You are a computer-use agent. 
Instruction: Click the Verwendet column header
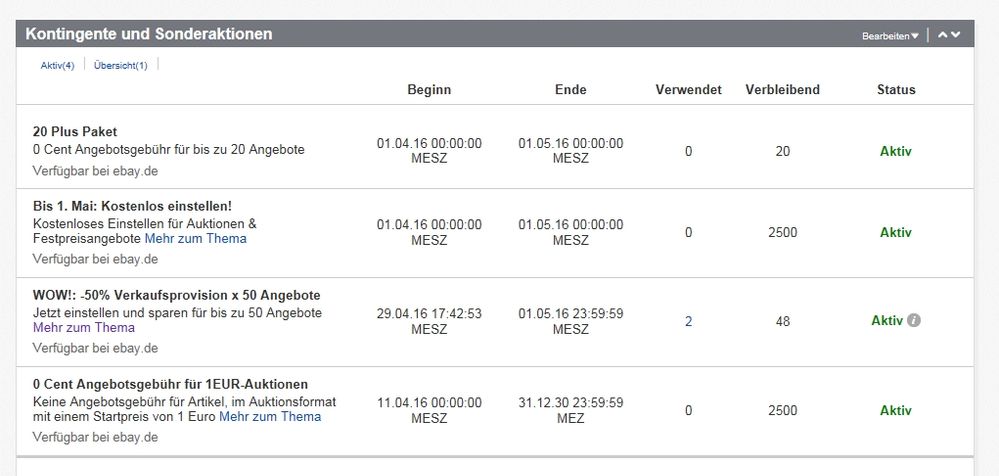tap(688, 90)
